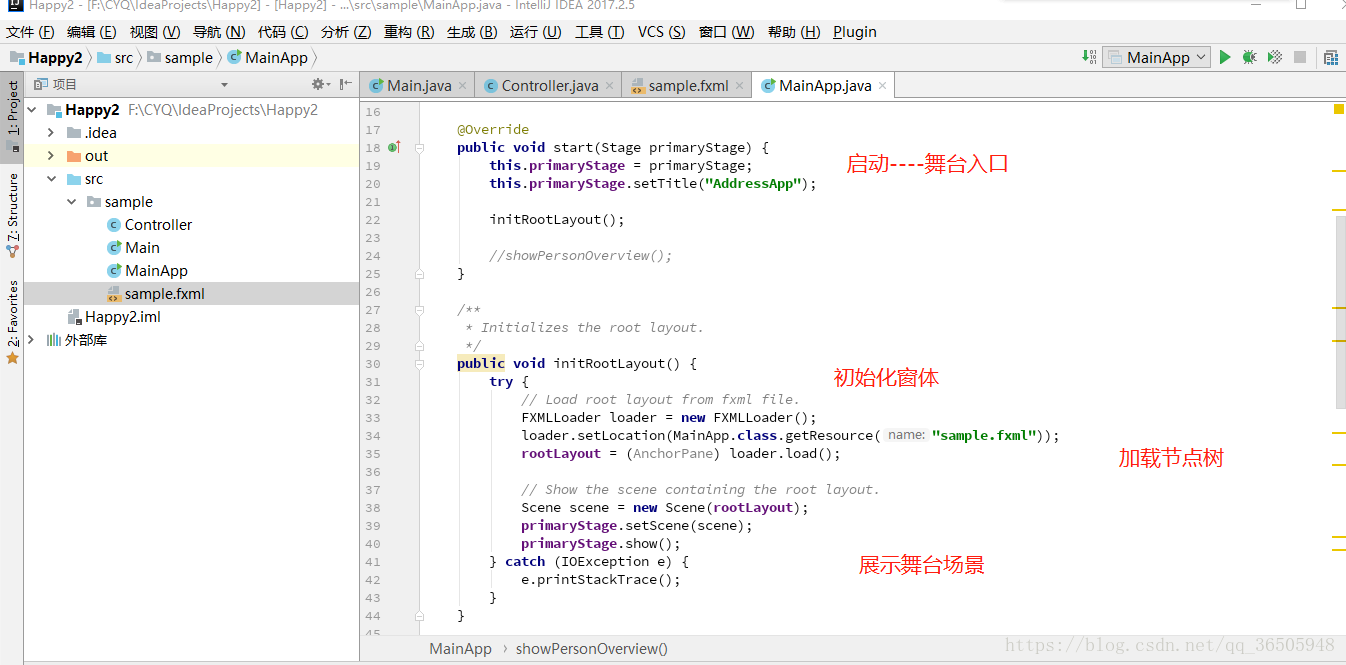Collapse the Happy2 root project node
The width and height of the screenshot is (1346, 665).
pyautogui.click(x=31, y=110)
